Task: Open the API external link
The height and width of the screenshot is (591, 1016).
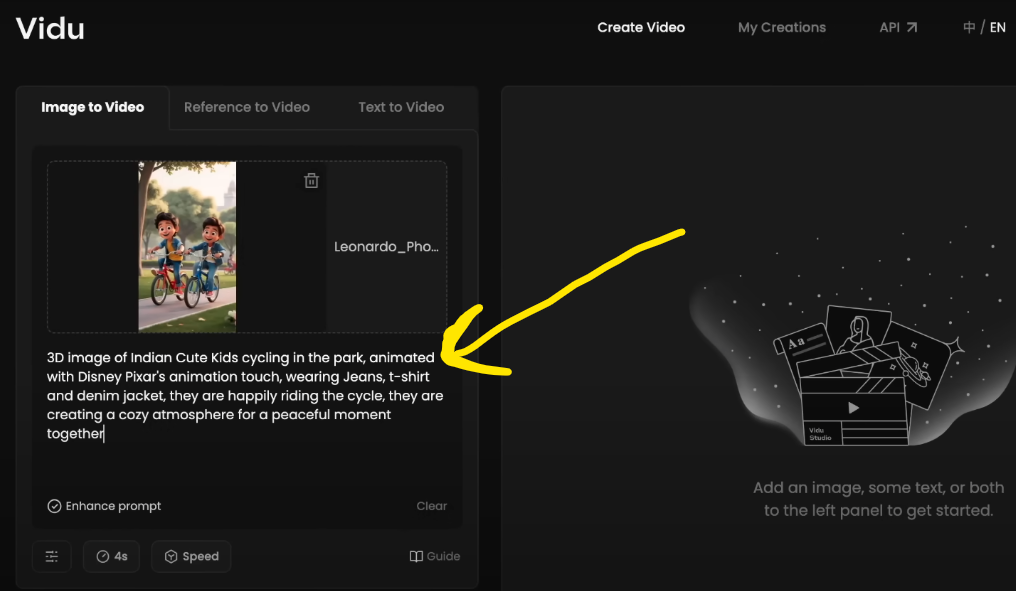Action: (898, 27)
